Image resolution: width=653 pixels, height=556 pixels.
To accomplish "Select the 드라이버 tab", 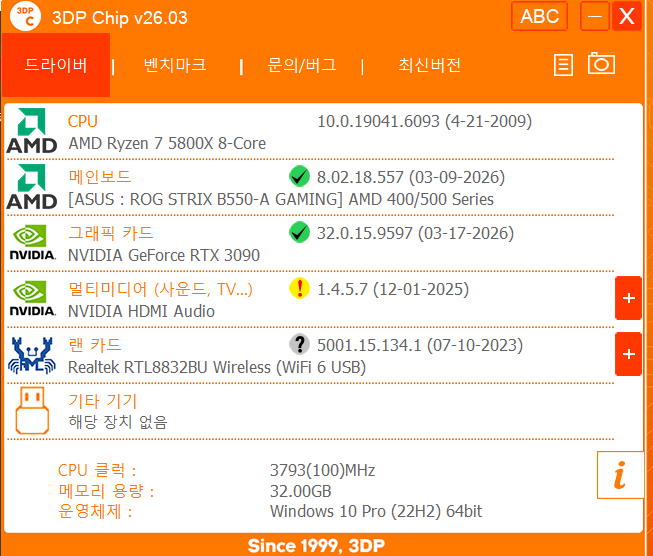I will (56, 65).
